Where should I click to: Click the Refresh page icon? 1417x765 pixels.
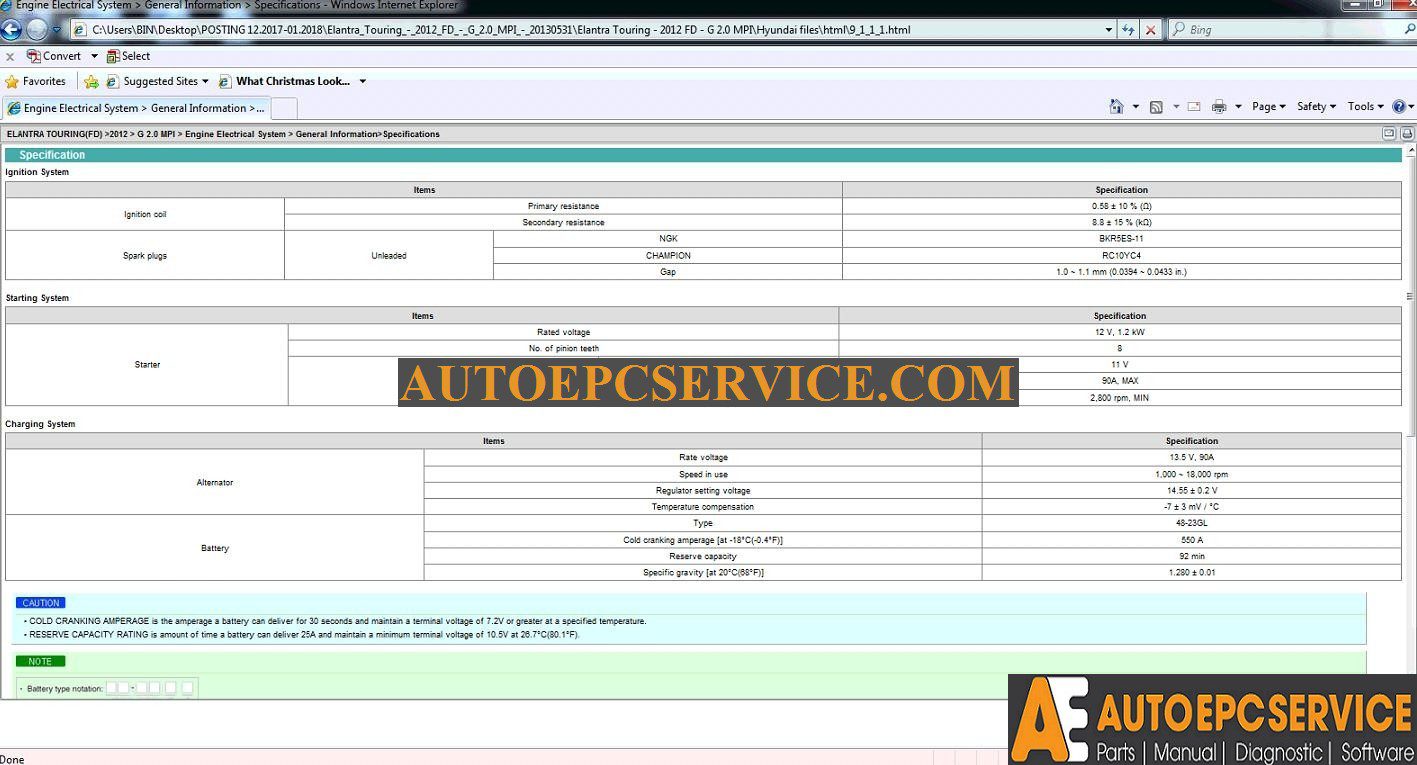[1128, 30]
